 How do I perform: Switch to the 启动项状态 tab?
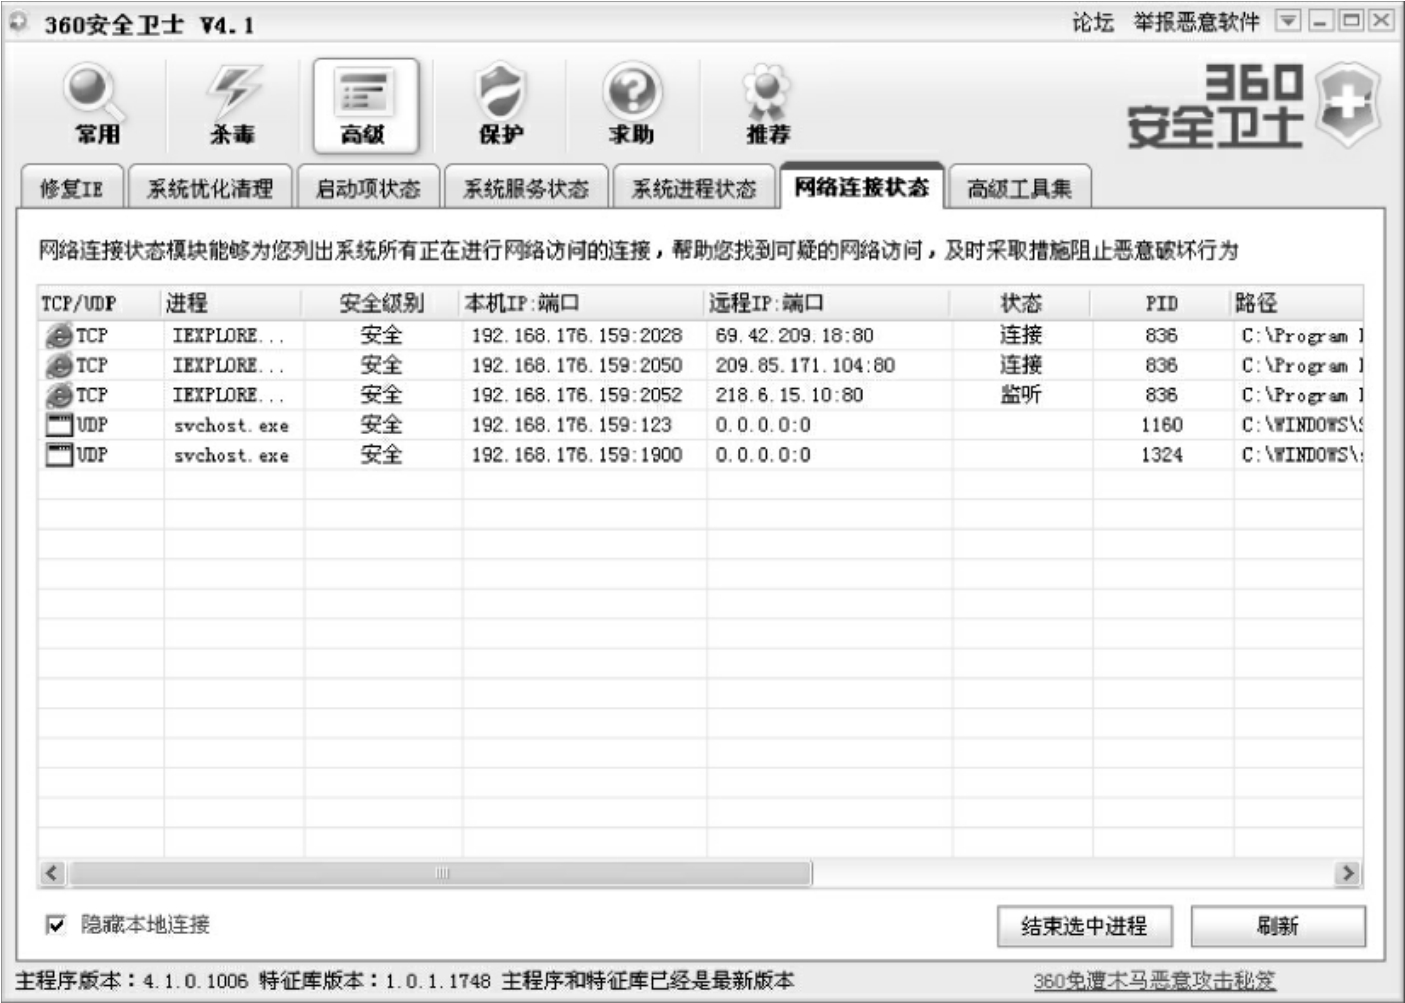(x=368, y=188)
